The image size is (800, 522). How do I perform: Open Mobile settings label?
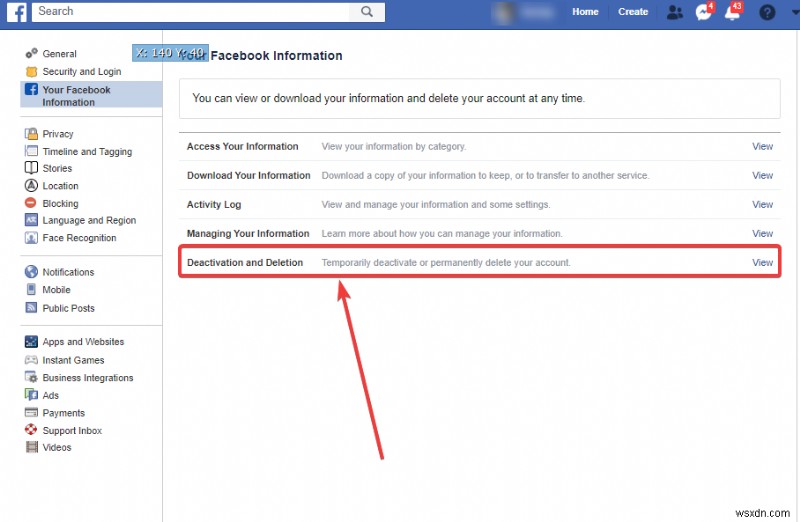point(56,290)
